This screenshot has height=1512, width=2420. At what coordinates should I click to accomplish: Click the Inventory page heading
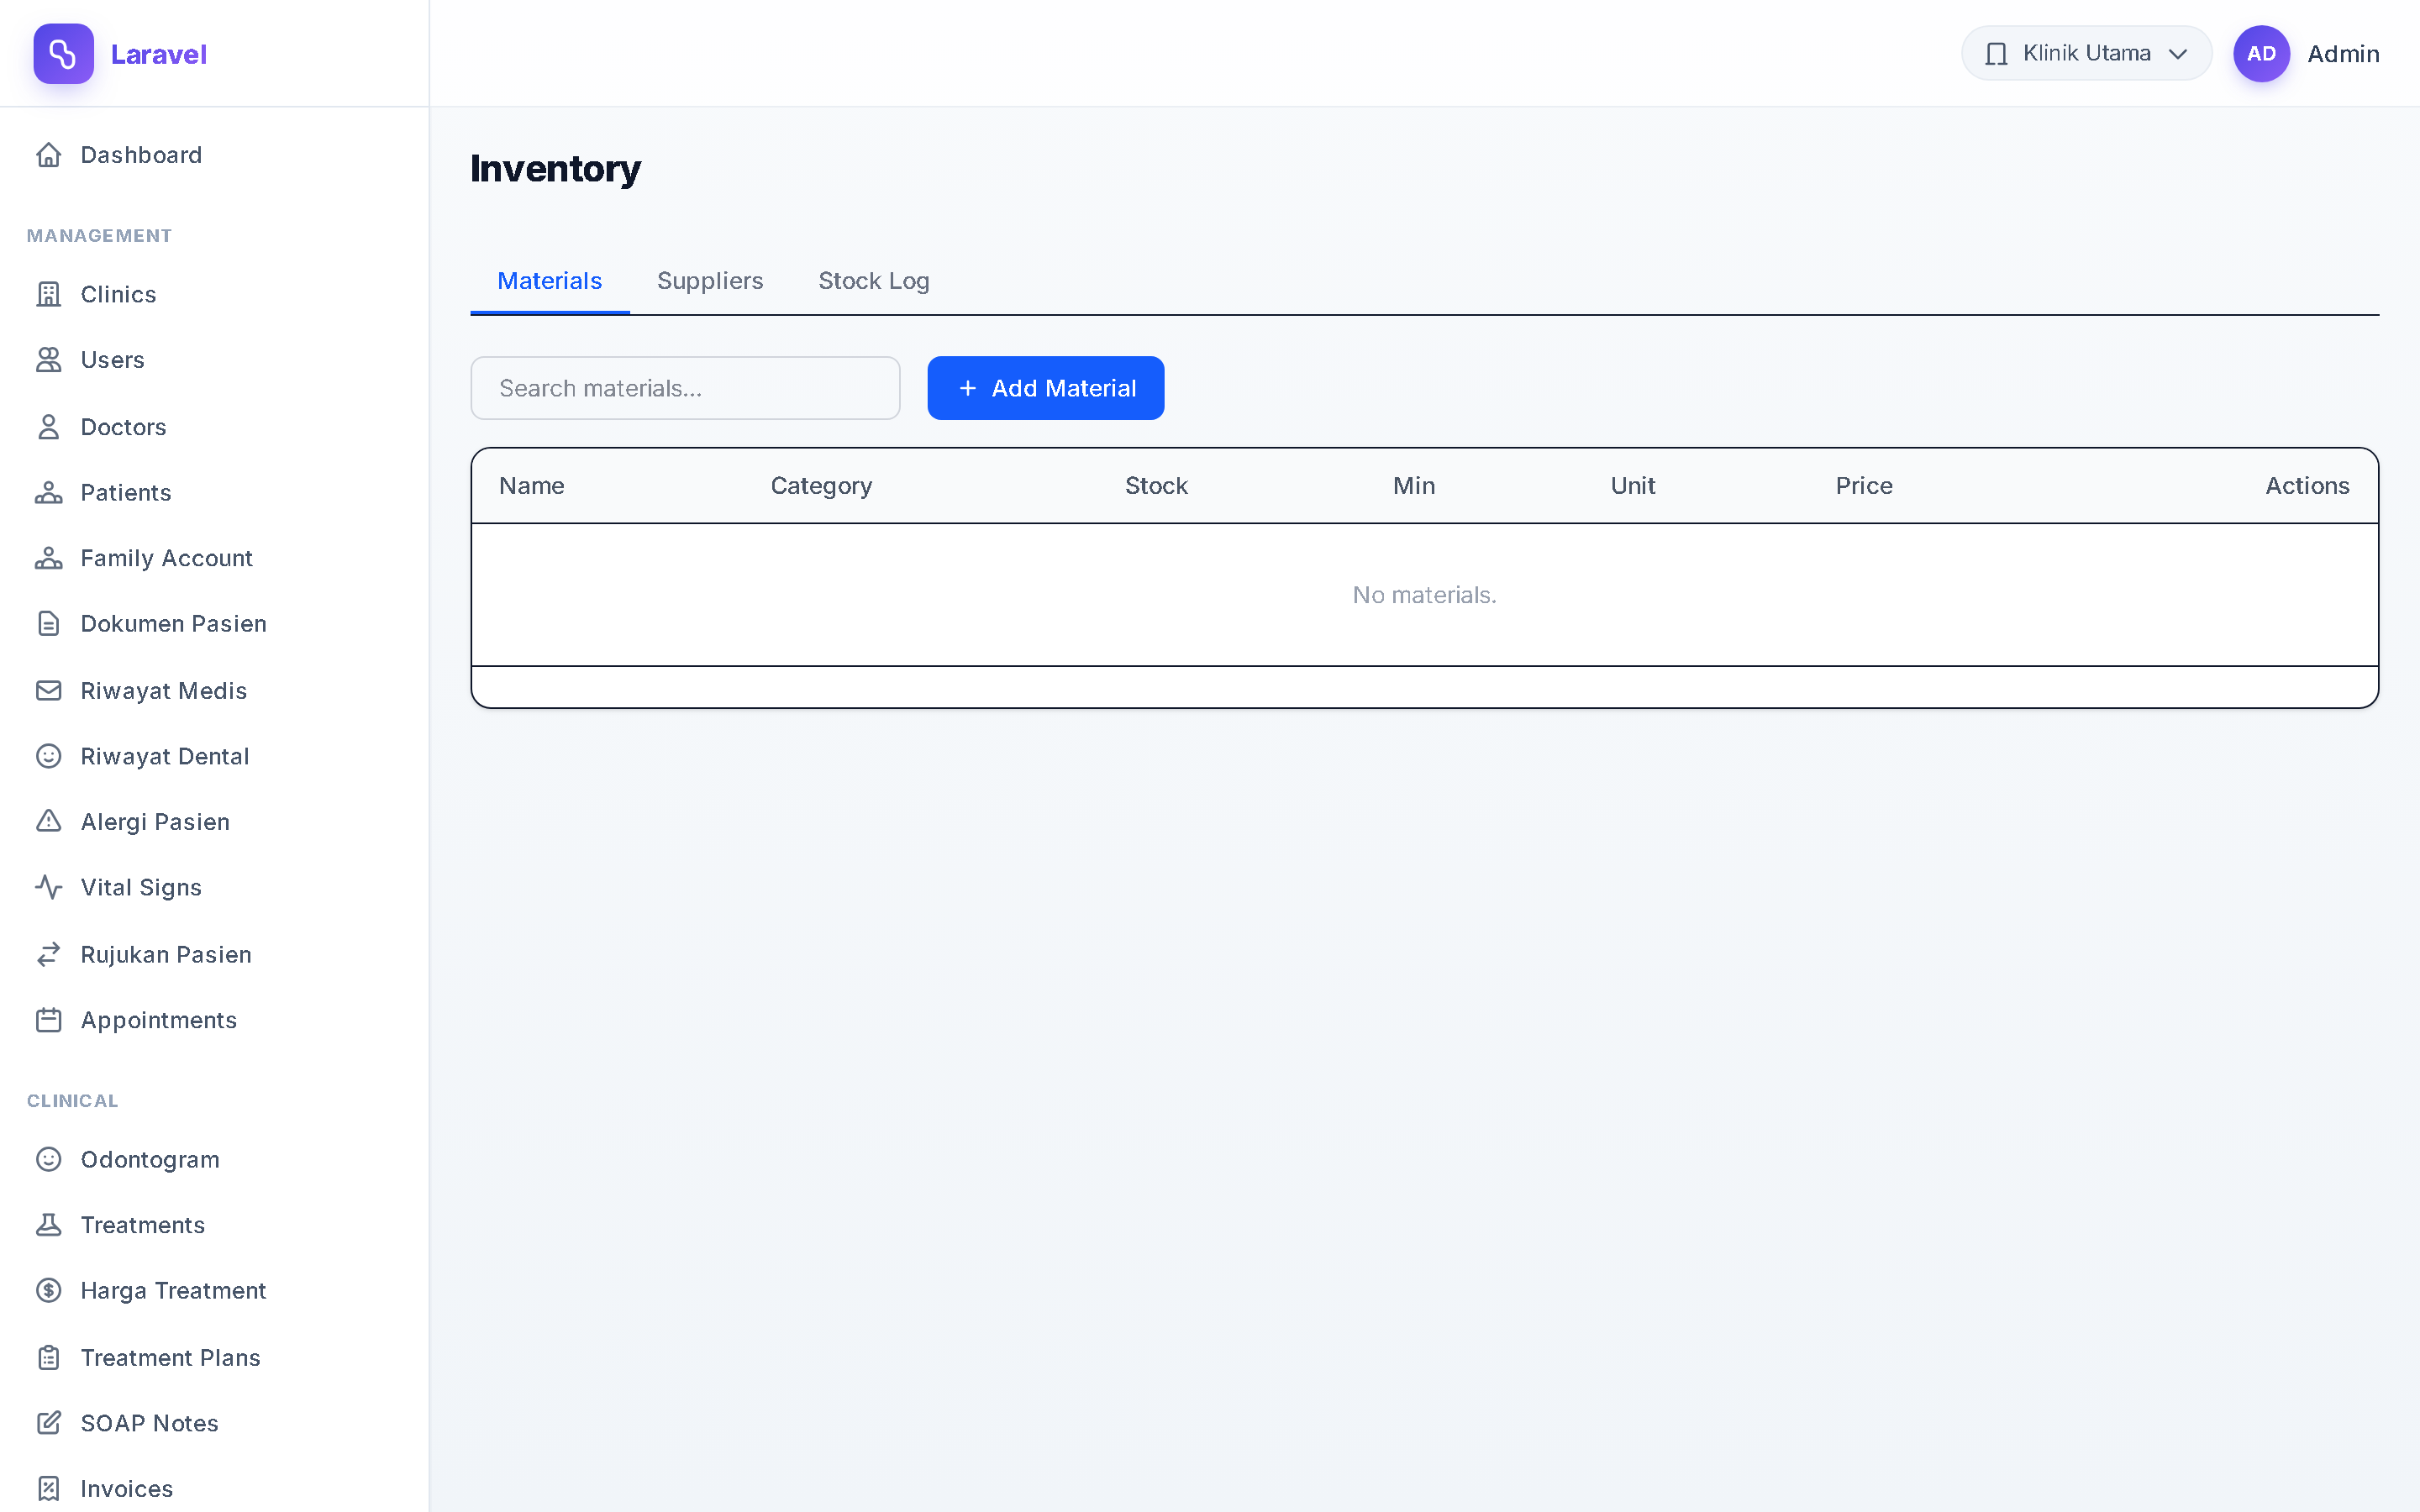point(555,169)
